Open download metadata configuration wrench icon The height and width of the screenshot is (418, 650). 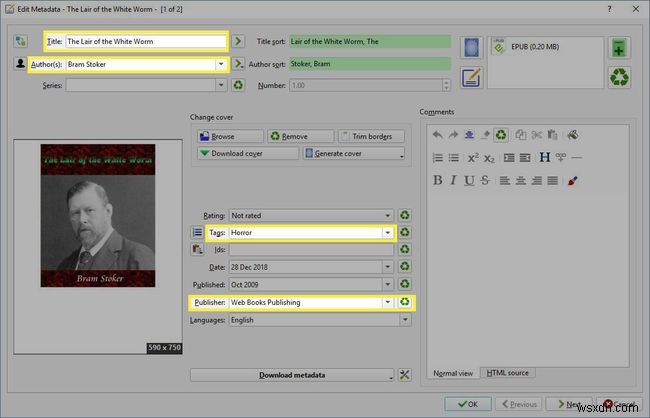coord(405,375)
